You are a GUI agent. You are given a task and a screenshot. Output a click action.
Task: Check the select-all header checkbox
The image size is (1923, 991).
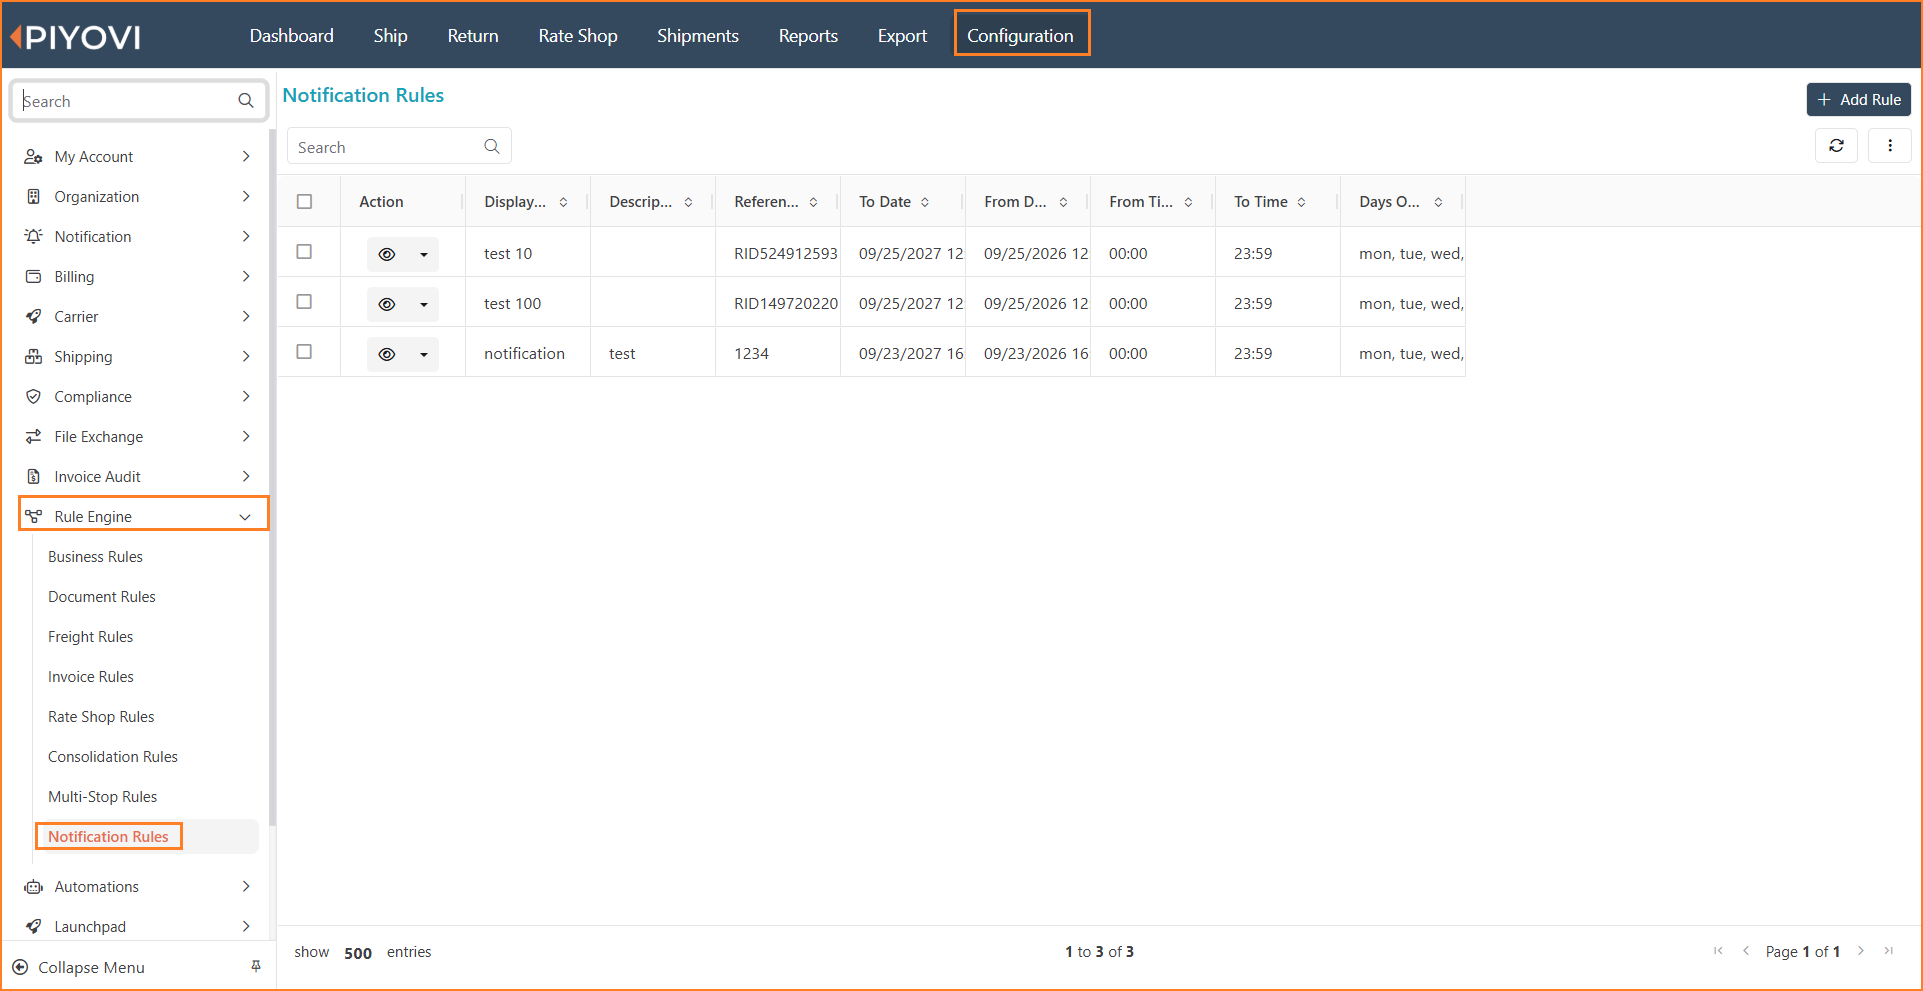click(305, 202)
